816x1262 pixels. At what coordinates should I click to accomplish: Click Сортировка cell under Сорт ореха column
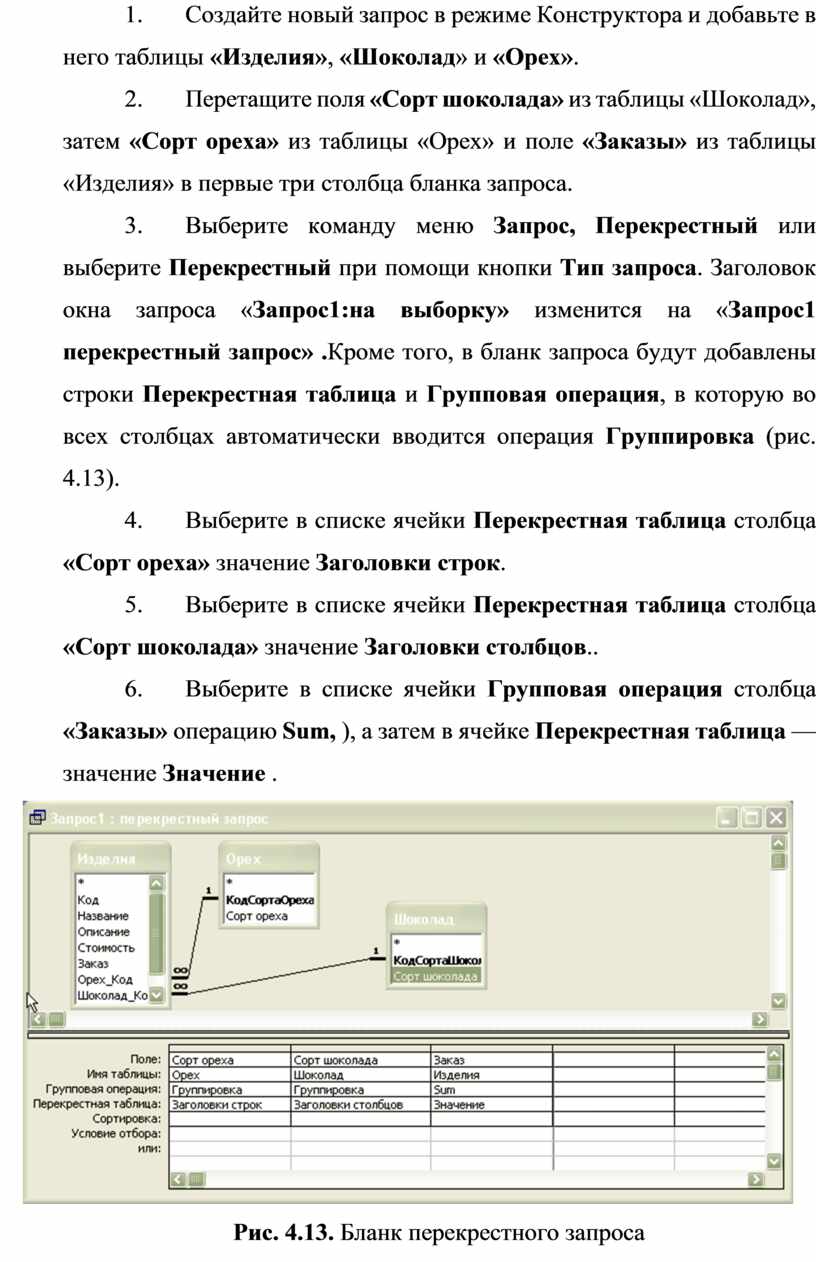pos(229,1120)
